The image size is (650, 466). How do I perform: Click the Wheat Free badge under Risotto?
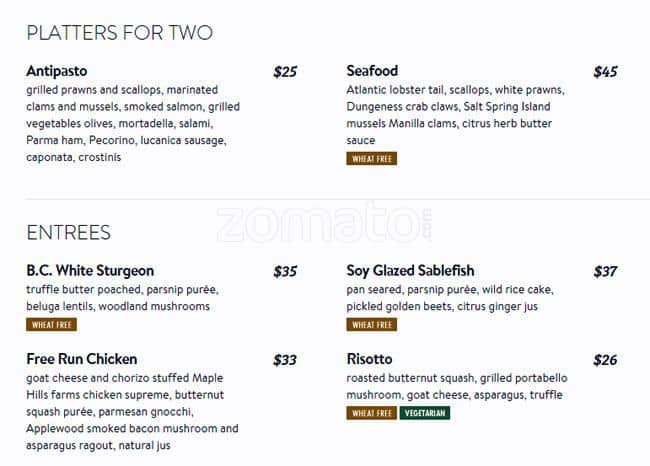(x=372, y=413)
